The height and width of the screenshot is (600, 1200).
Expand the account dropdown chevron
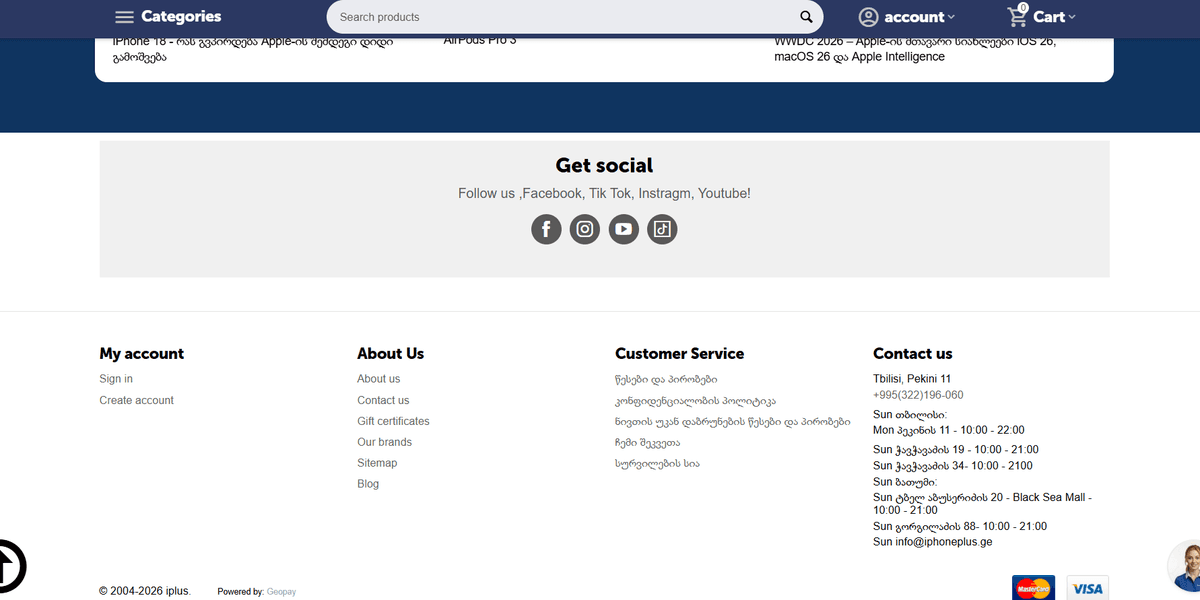(951, 17)
